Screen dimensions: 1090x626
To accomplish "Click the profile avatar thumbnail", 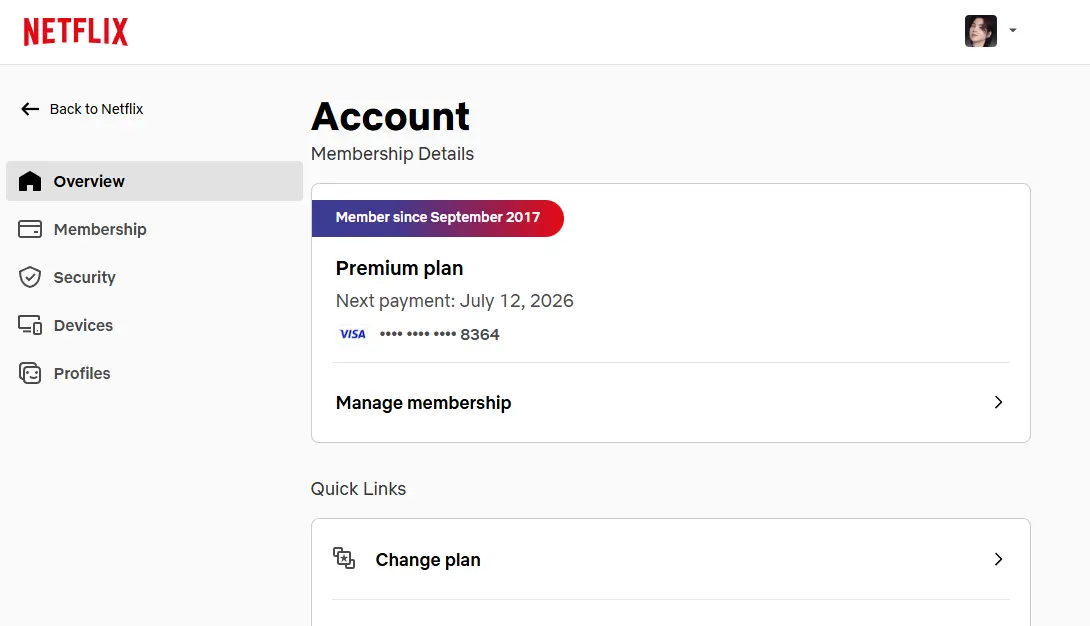I will (981, 31).
